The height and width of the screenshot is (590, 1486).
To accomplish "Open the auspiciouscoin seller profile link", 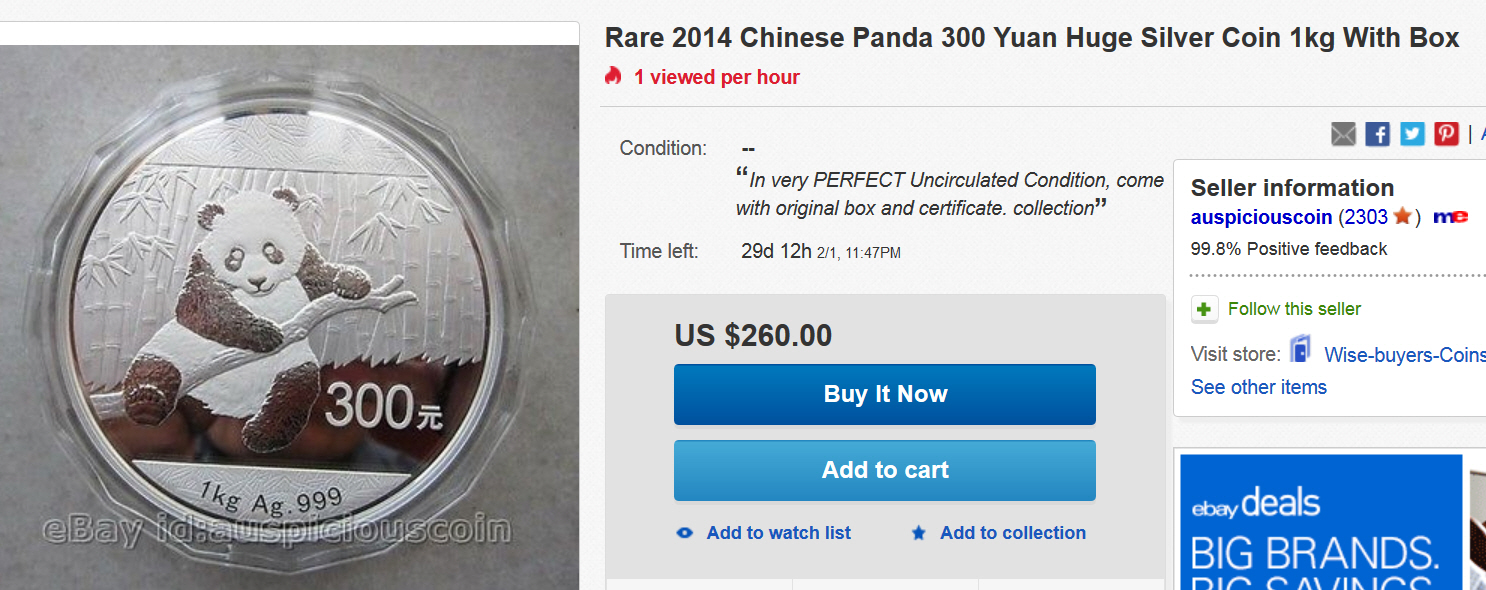I will [x=1261, y=217].
